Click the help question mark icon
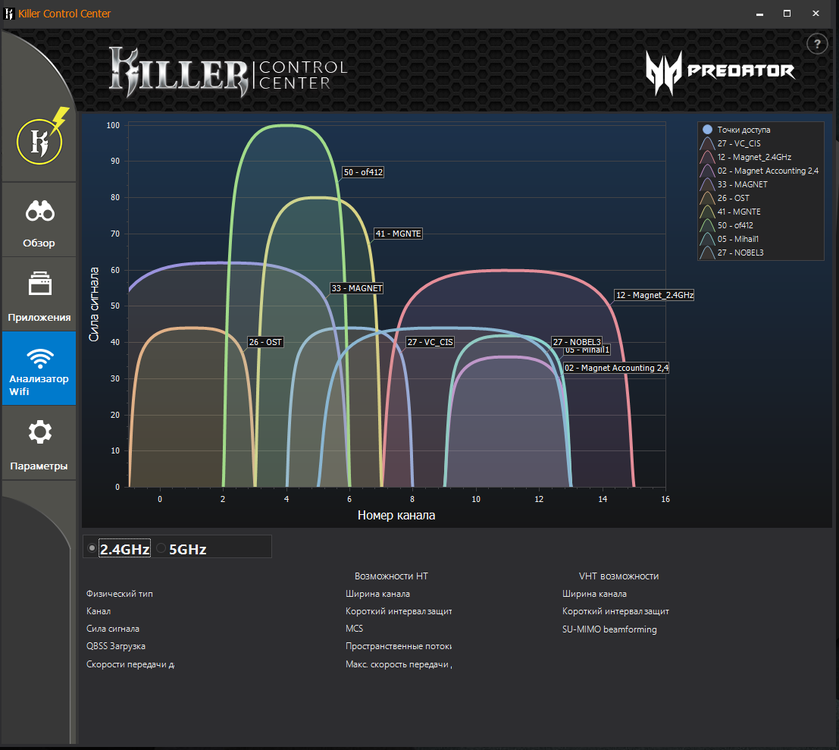 pos(814,43)
